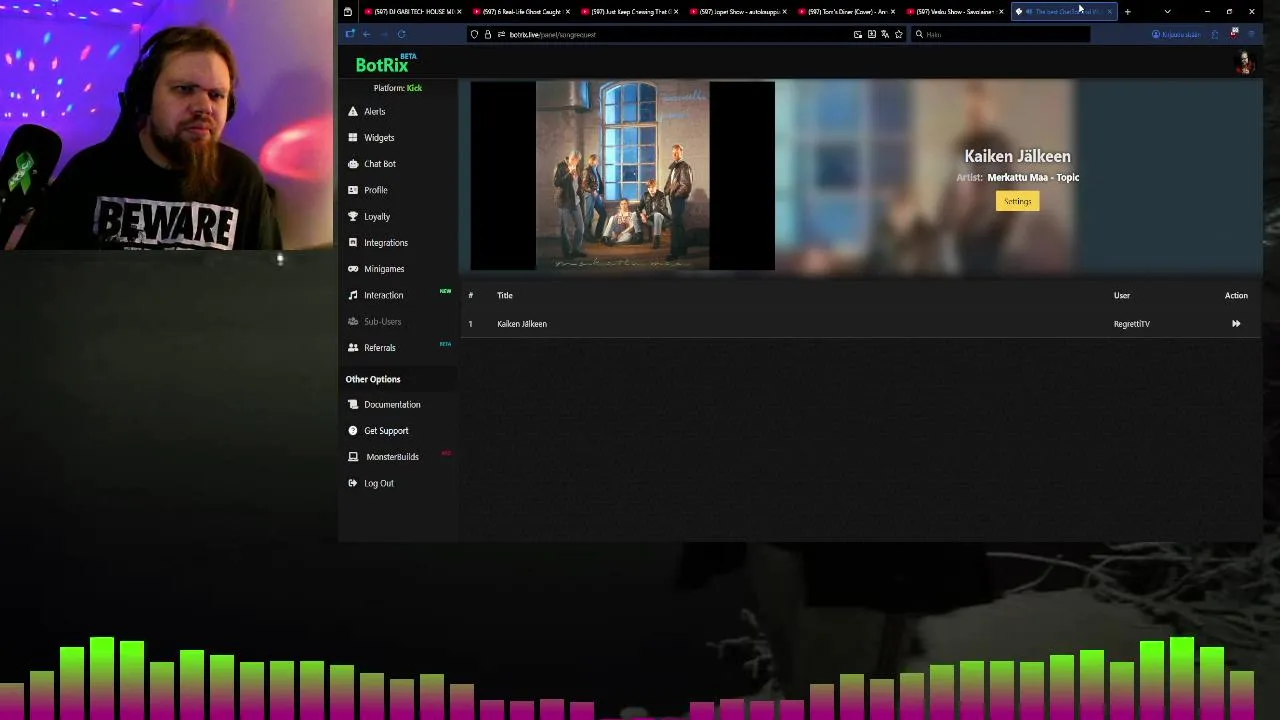Close the Tom's Diner (Cover) tab

[893, 11]
